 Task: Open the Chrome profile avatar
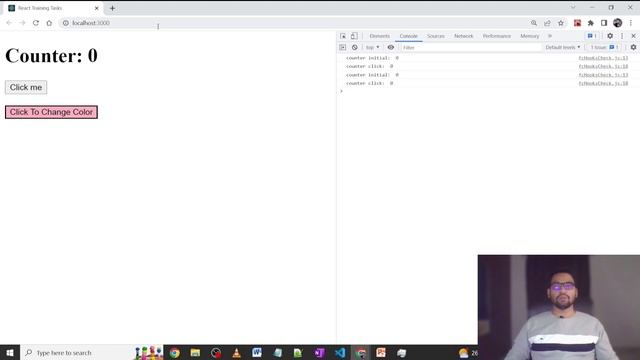tap(618, 23)
